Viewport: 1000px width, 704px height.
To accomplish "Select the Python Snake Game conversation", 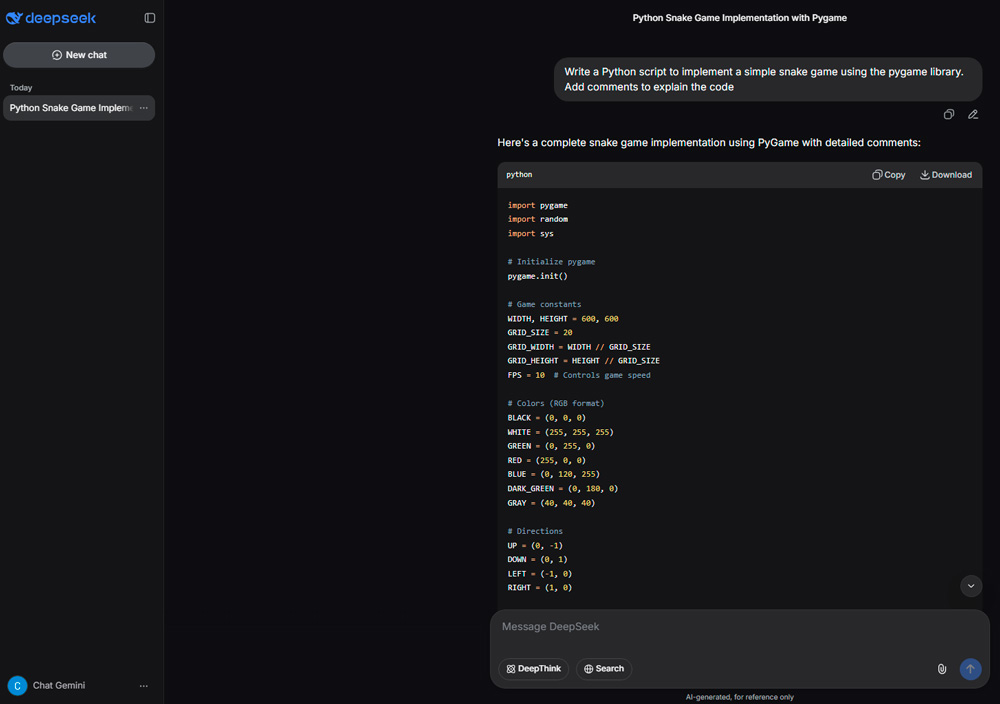I will coord(70,107).
